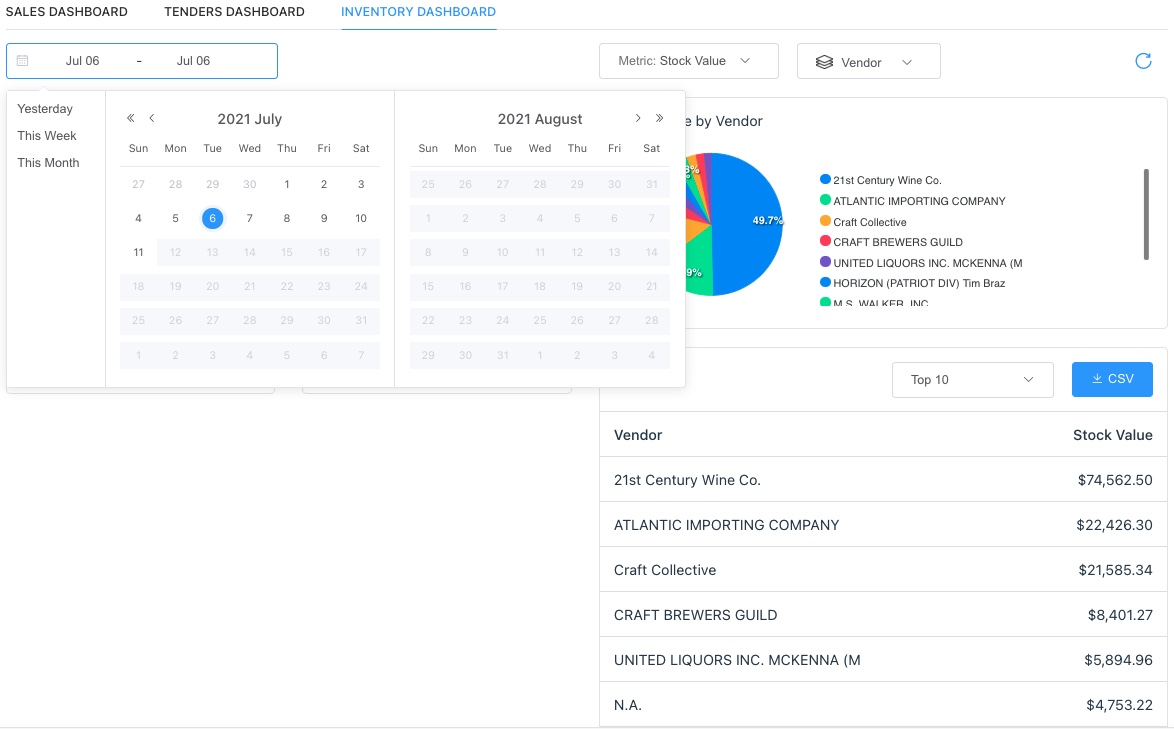Toggle the Craft Collective orange legend swatch

pos(825,222)
